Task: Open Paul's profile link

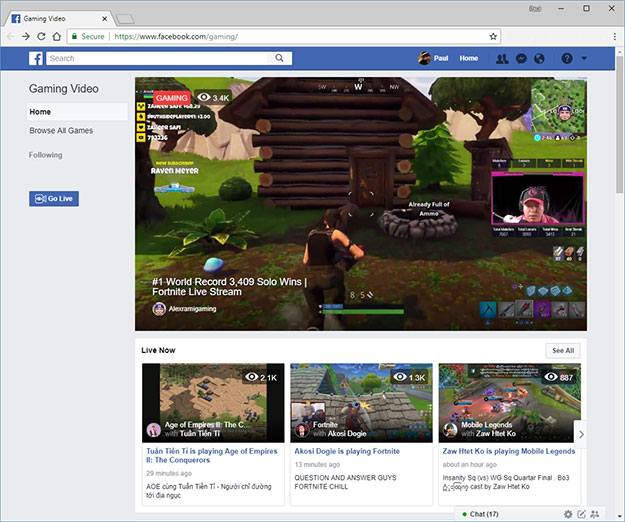Action: (441, 58)
